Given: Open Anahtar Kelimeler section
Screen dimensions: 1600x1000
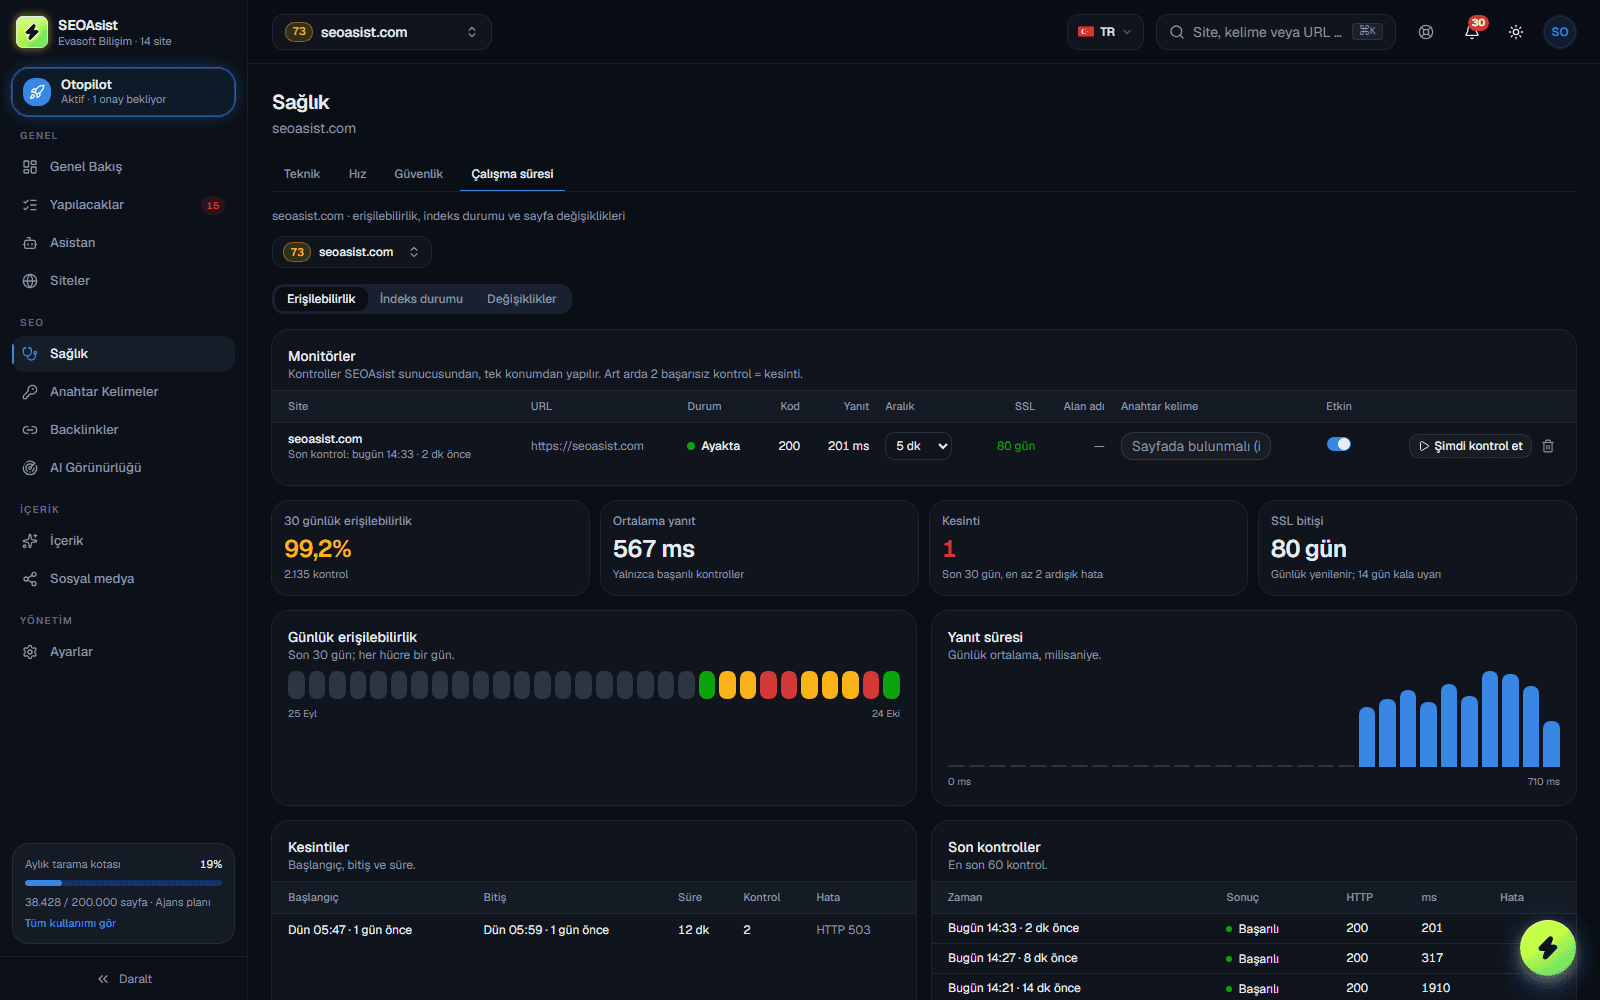Looking at the screenshot, I should tap(123, 392).
